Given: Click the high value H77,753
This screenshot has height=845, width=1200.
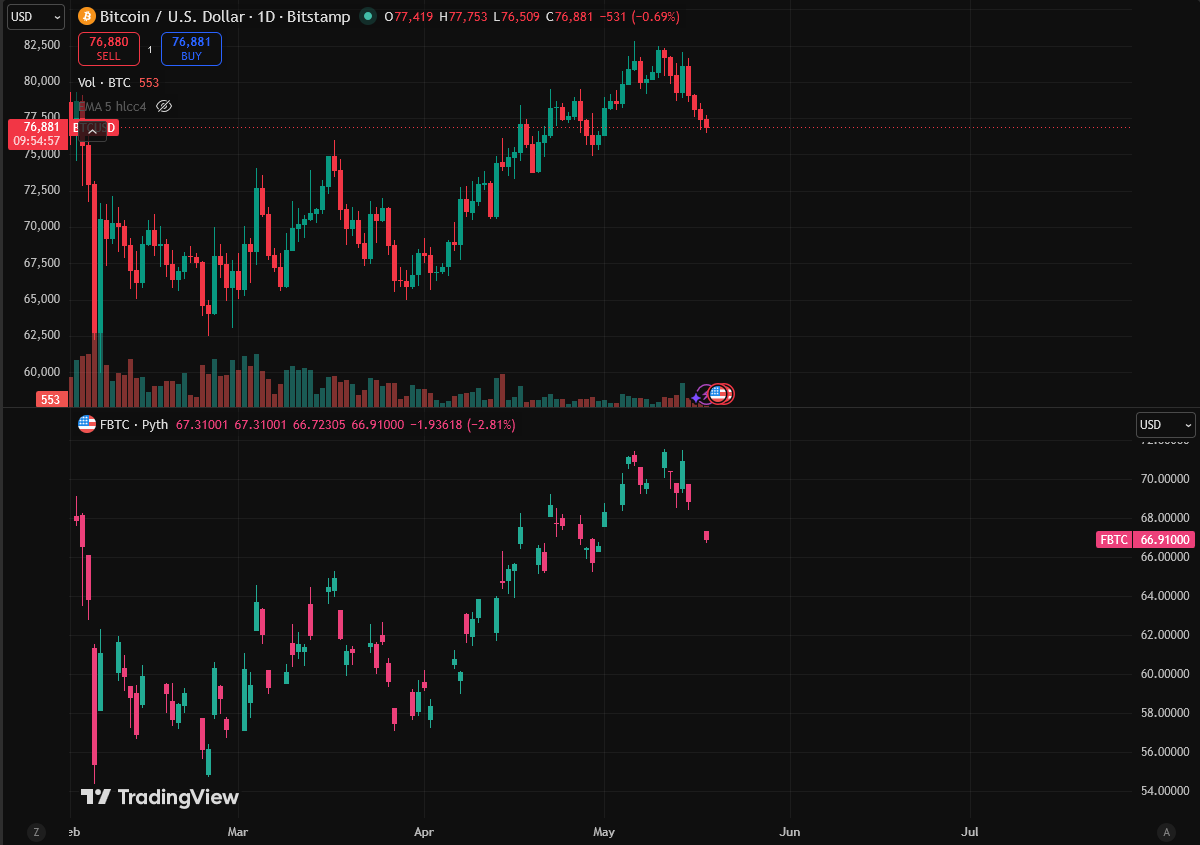Looking at the screenshot, I should pos(463,16).
